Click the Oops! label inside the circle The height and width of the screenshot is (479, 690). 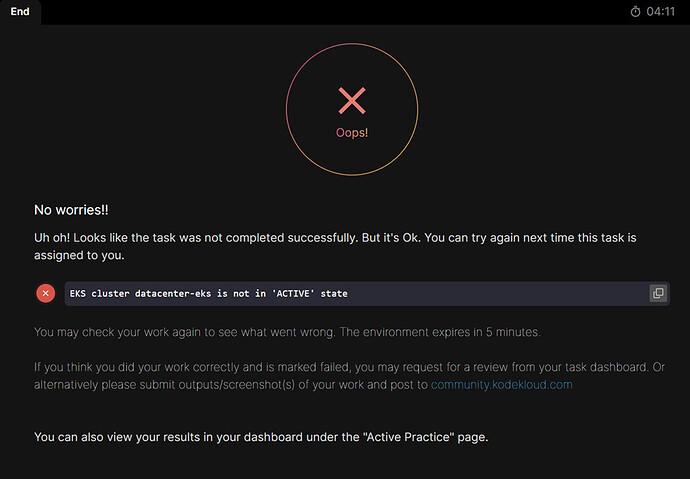351,132
